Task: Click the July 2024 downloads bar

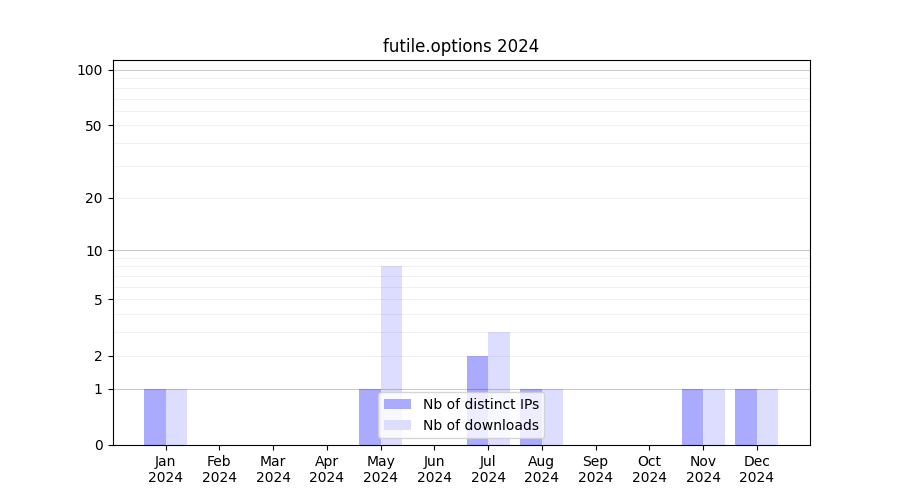Action: 499,360
